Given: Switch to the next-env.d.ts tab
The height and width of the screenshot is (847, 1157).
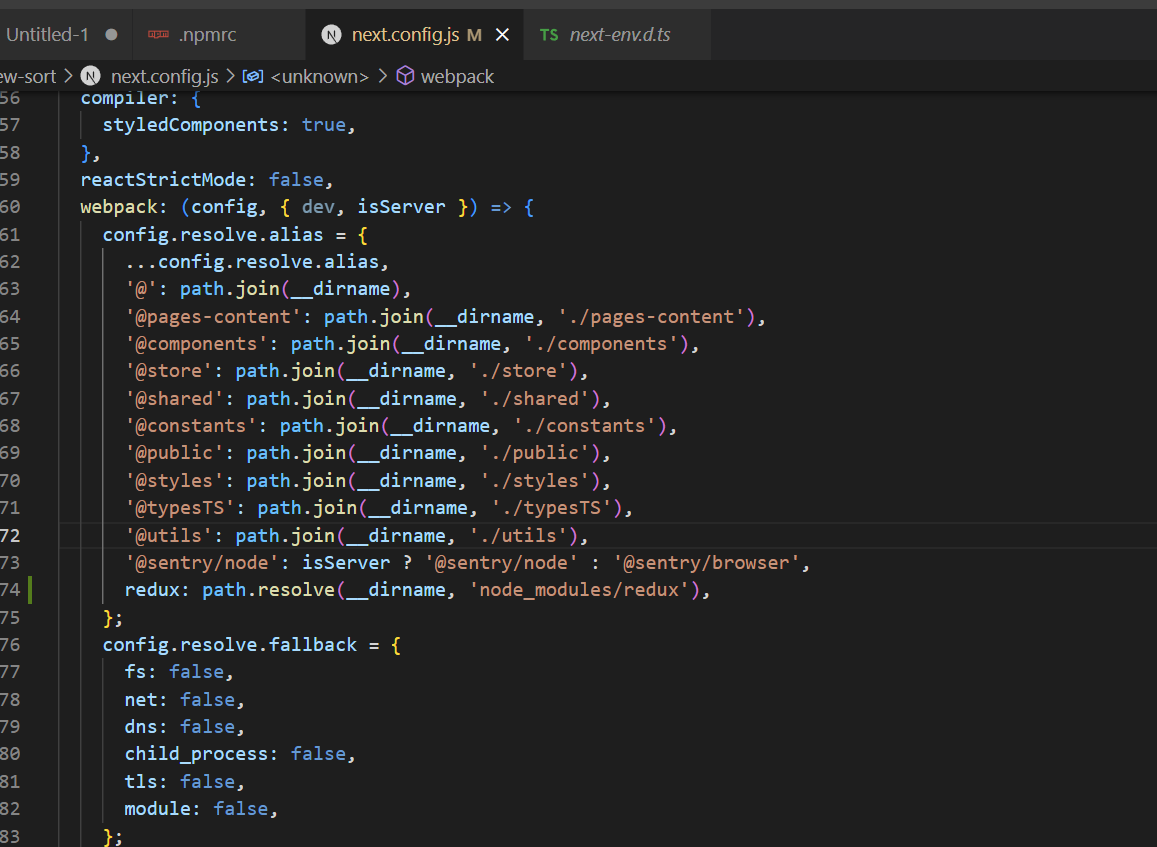Looking at the screenshot, I should tap(617, 33).
